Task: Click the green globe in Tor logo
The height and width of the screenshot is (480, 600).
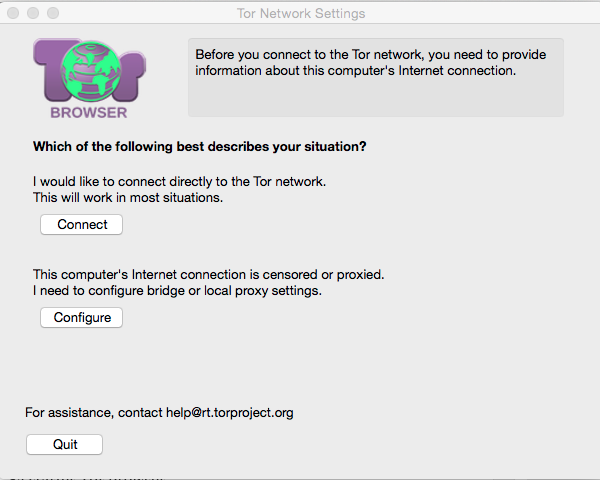Action: 91,71
